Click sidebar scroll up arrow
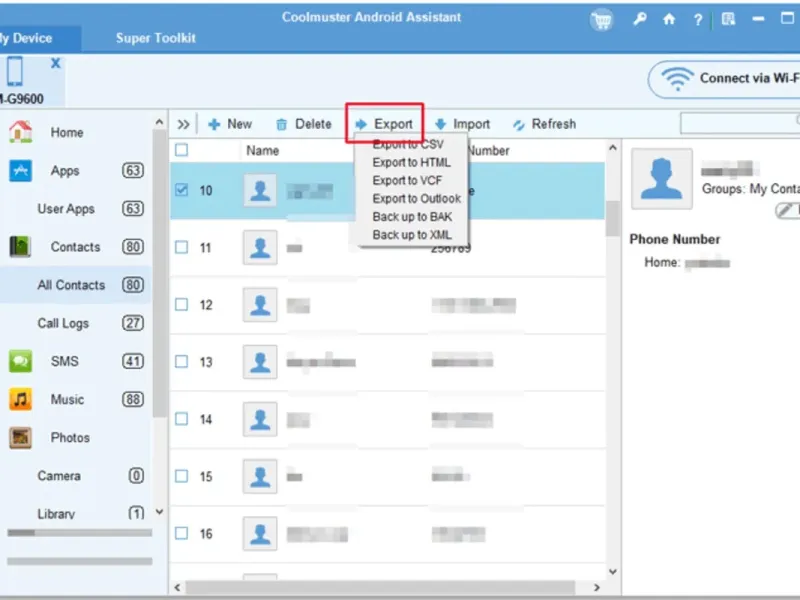The image size is (800, 600). [159, 122]
